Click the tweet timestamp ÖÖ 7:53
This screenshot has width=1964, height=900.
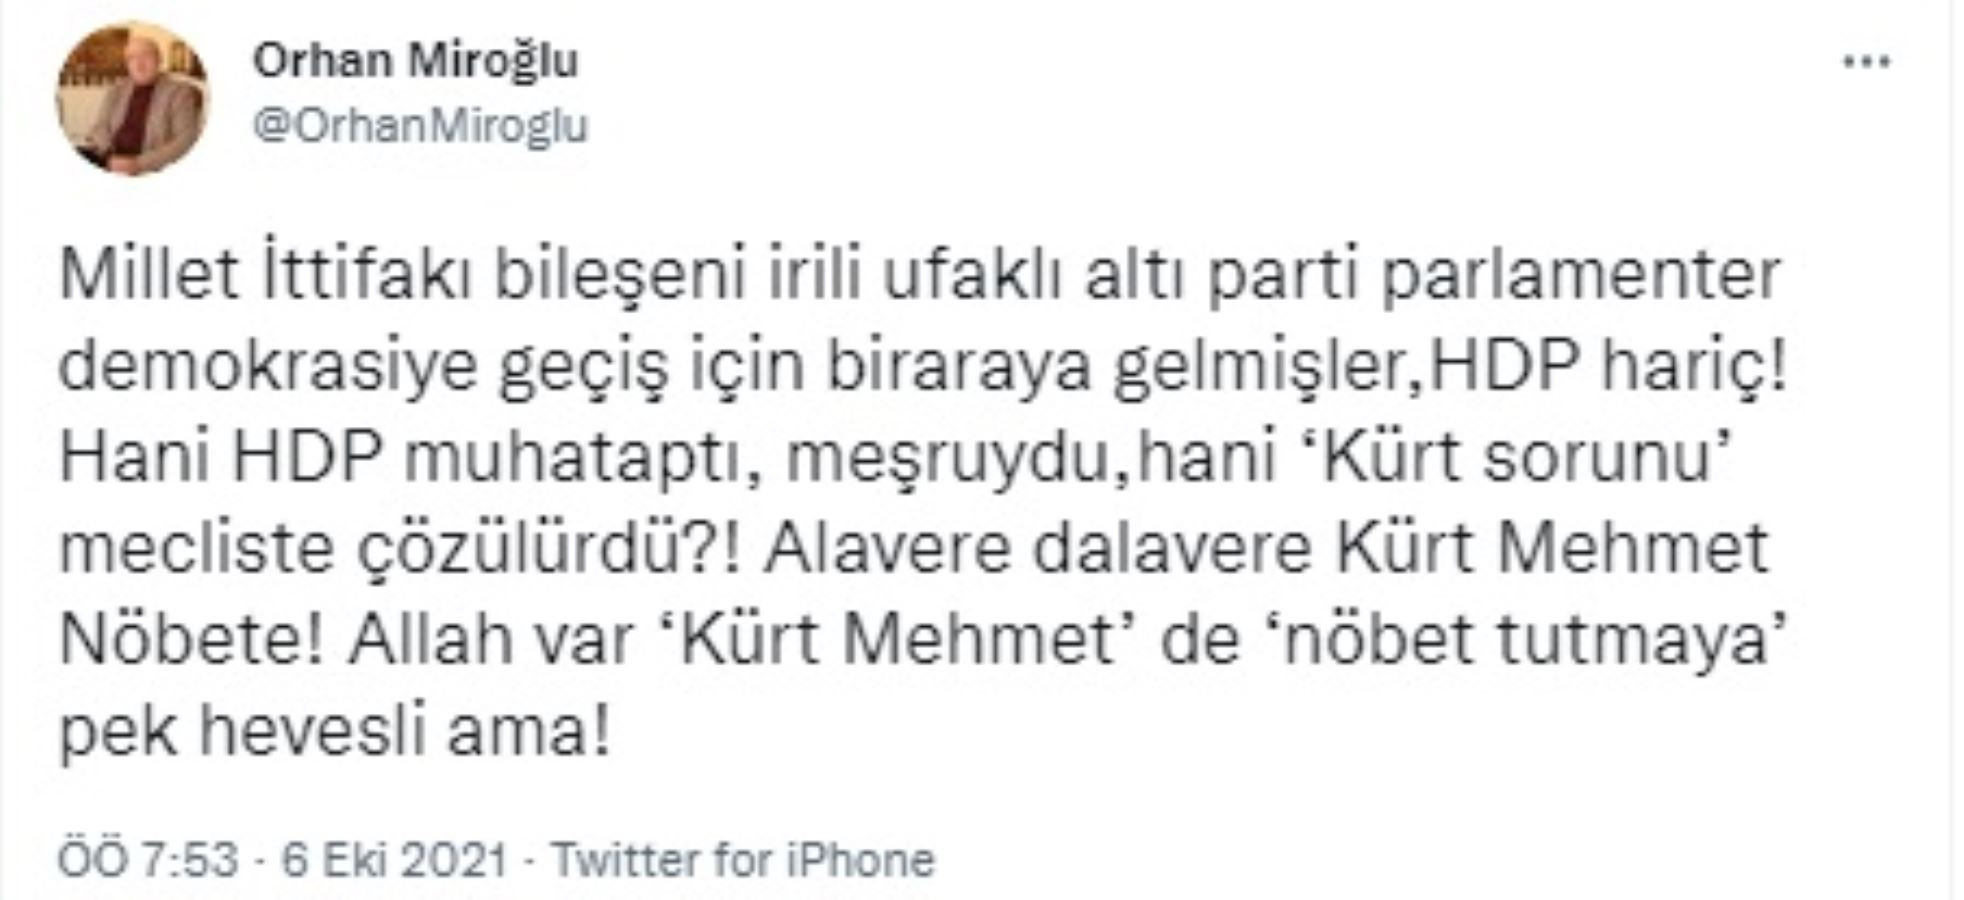[x=150, y=856]
